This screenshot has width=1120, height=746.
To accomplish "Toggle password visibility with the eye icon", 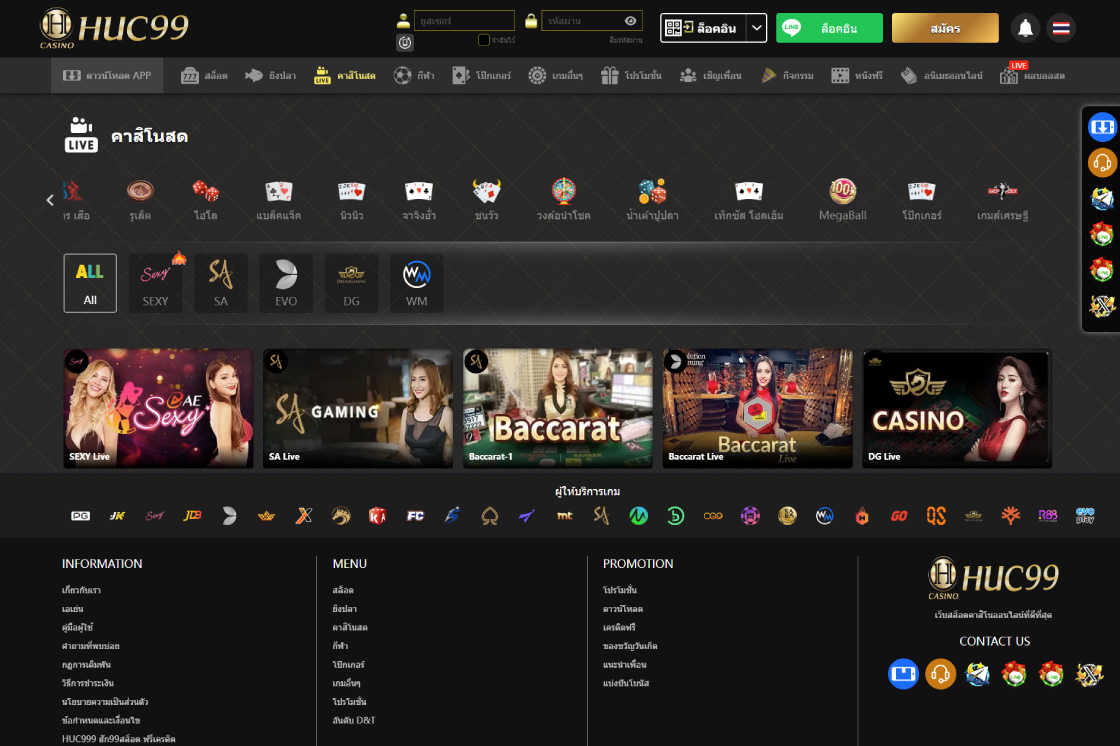I will (x=631, y=21).
